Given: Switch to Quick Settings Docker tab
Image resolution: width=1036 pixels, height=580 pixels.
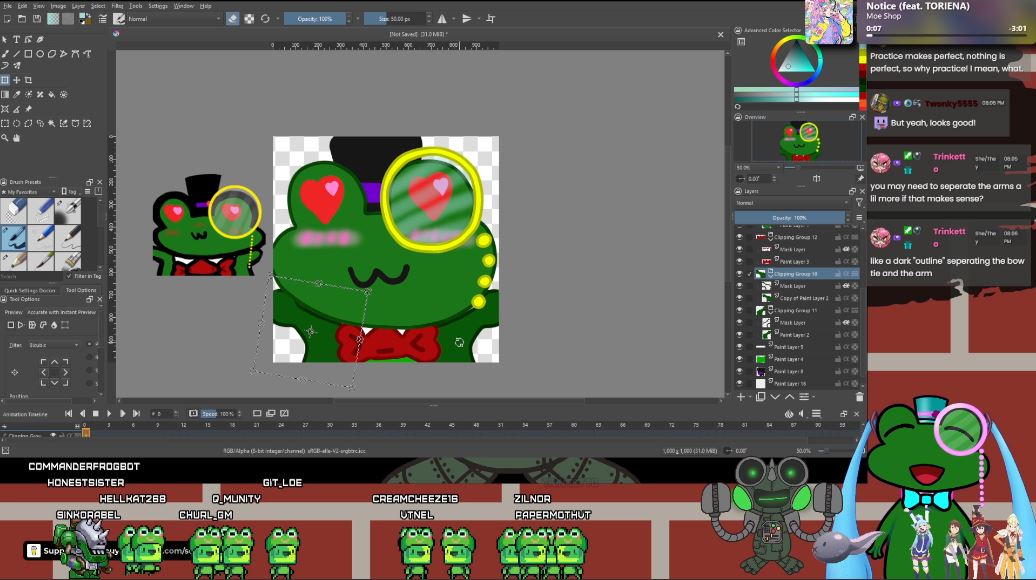Looking at the screenshot, I should click(29, 290).
